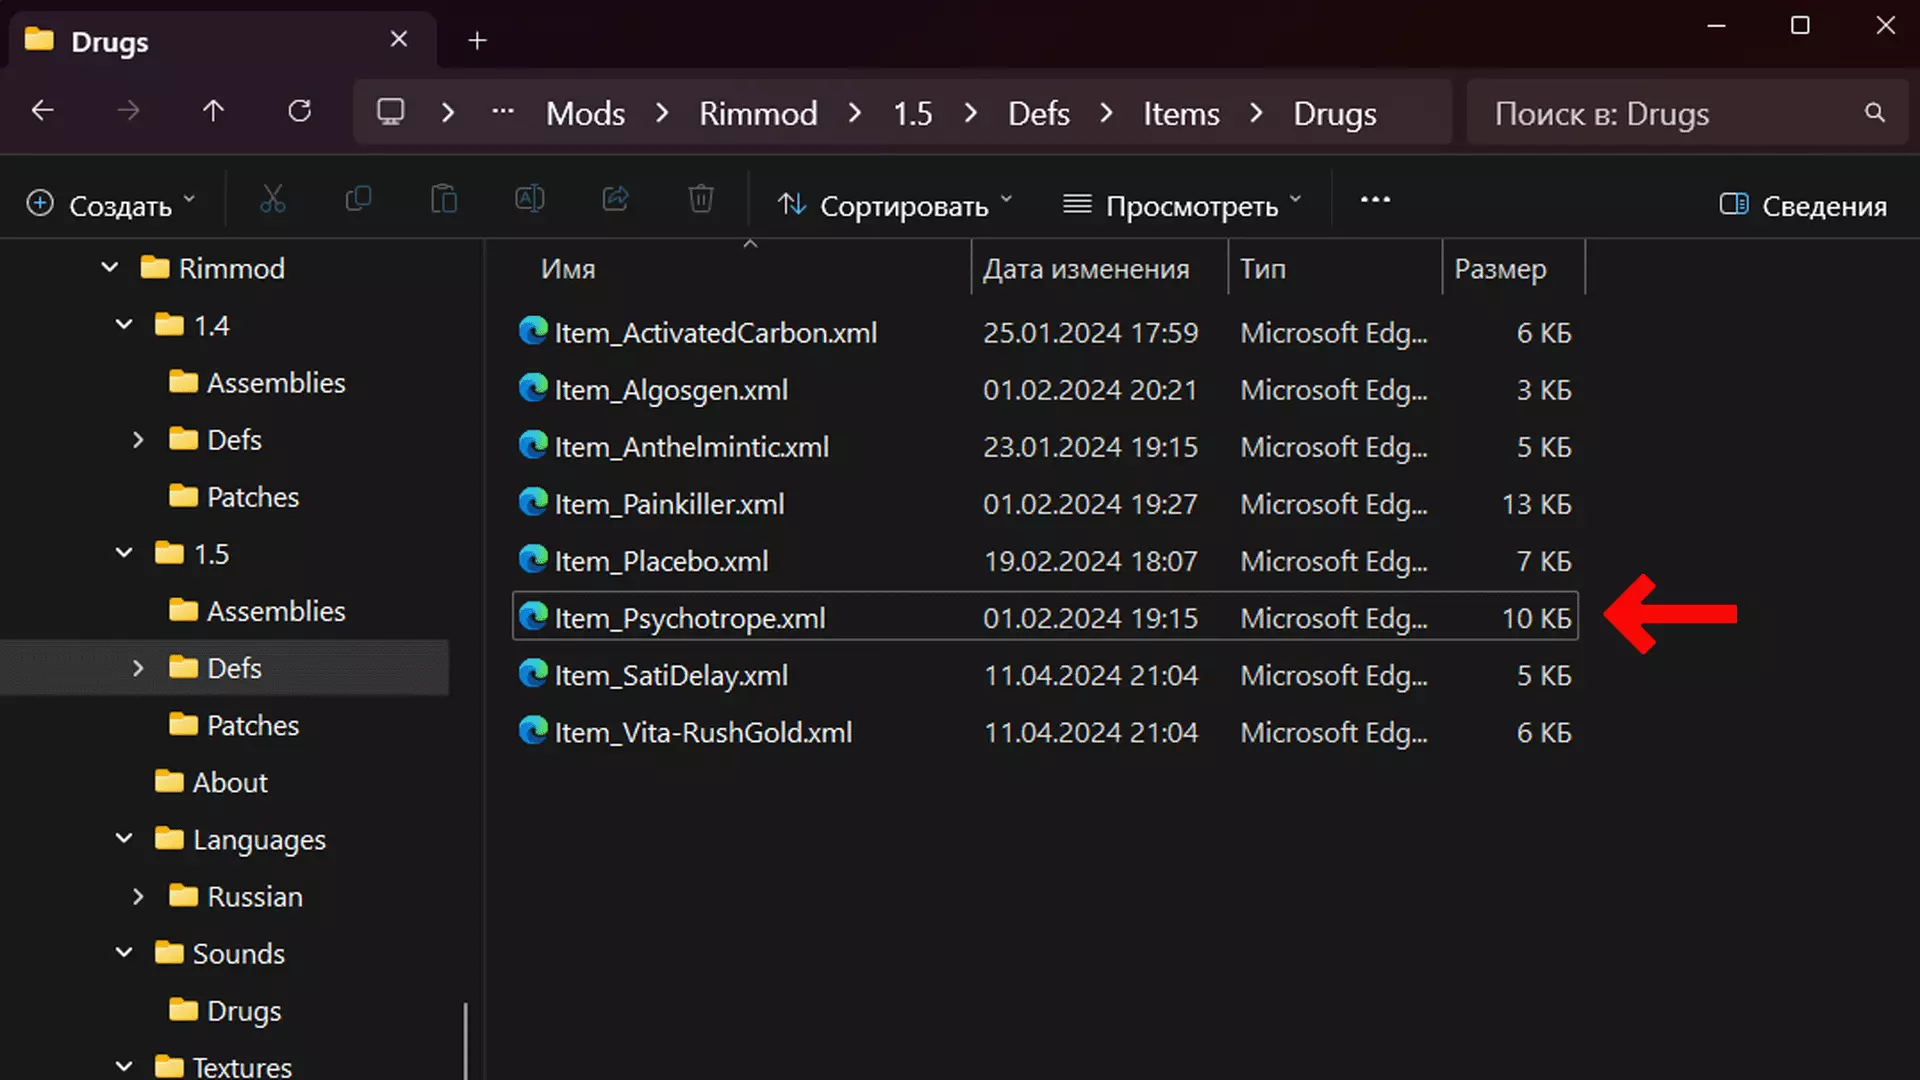Open the Сортировать sort dropdown
The height and width of the screenshot is (1080, 1920).
pyautogui.click(x=894, y=205)
